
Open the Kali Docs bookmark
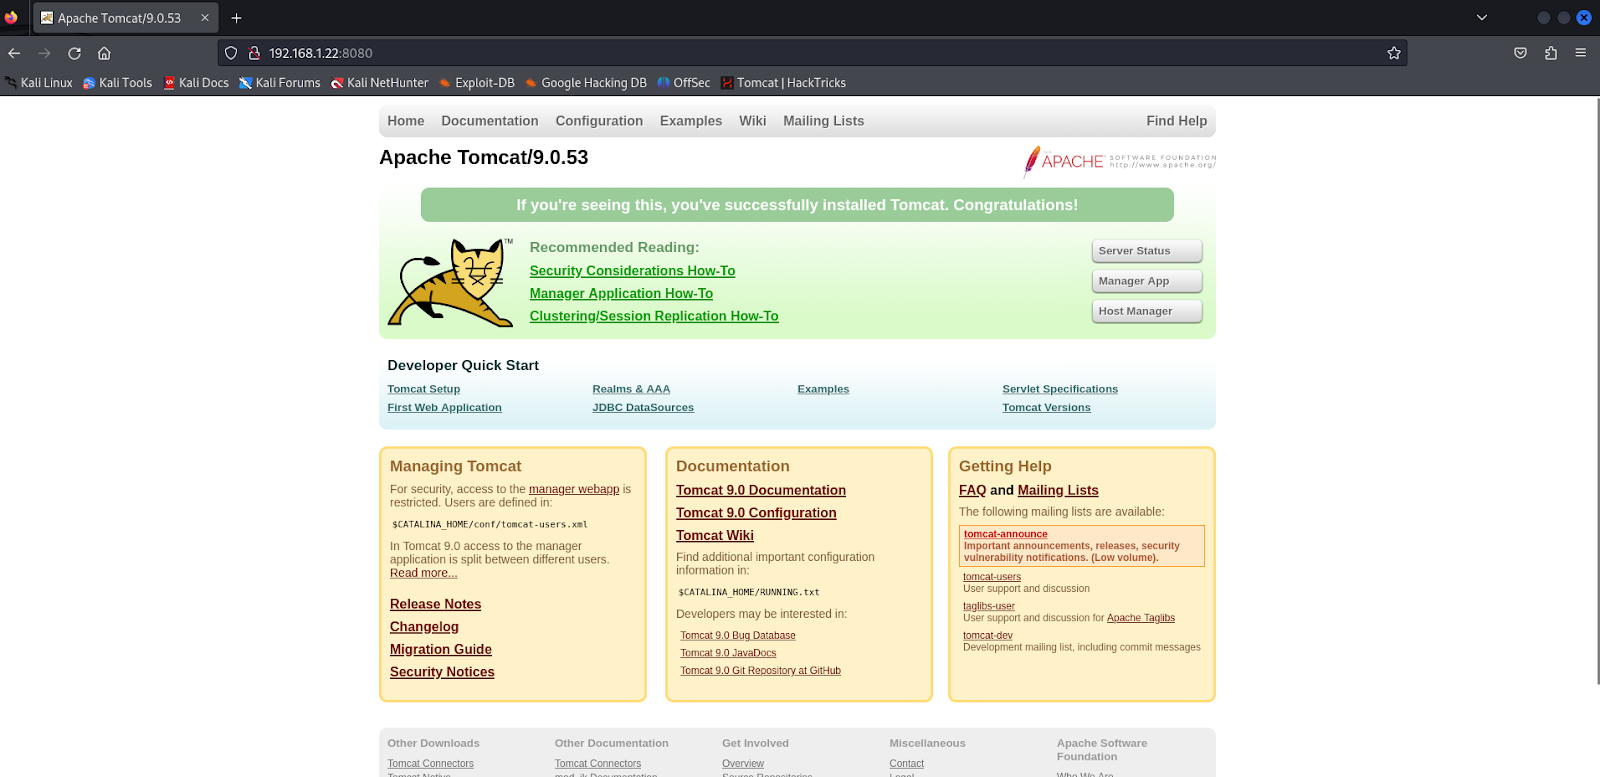(197, 83)
